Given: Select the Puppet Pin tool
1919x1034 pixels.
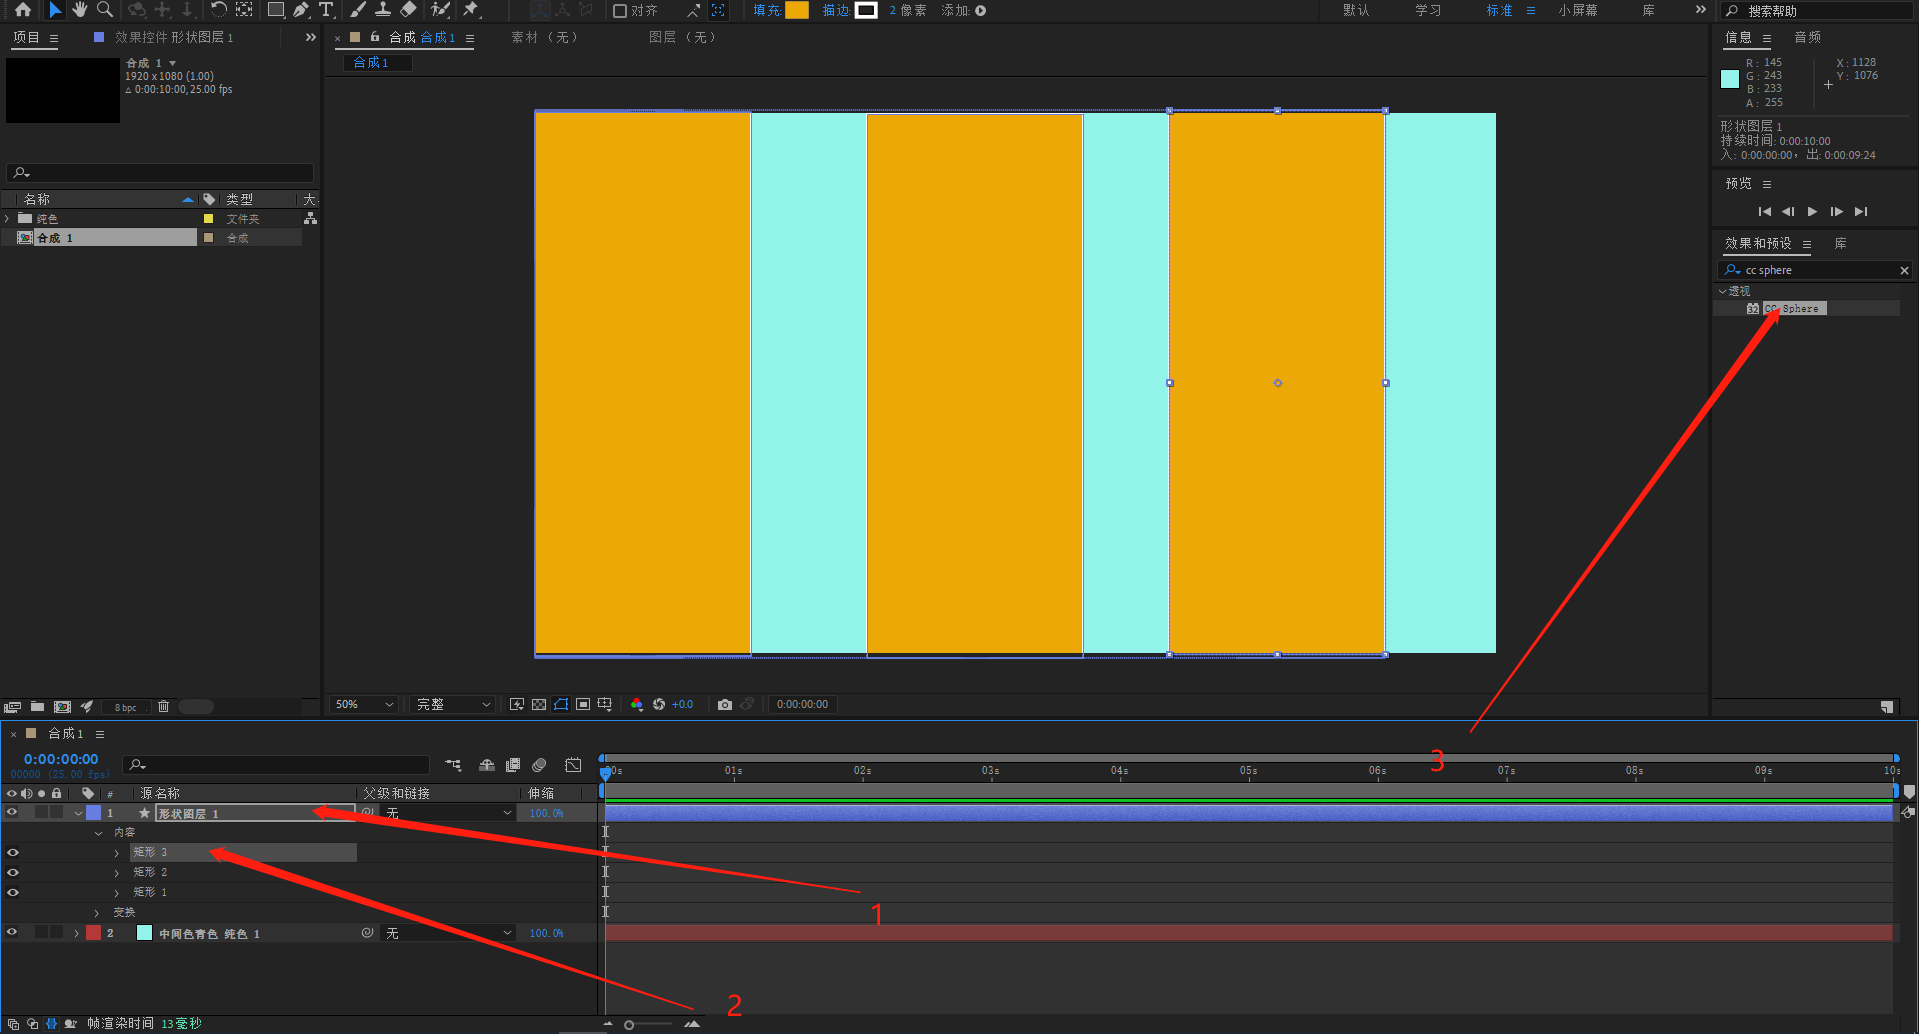Looking at the screenshot, I should (x=471, y=10).
